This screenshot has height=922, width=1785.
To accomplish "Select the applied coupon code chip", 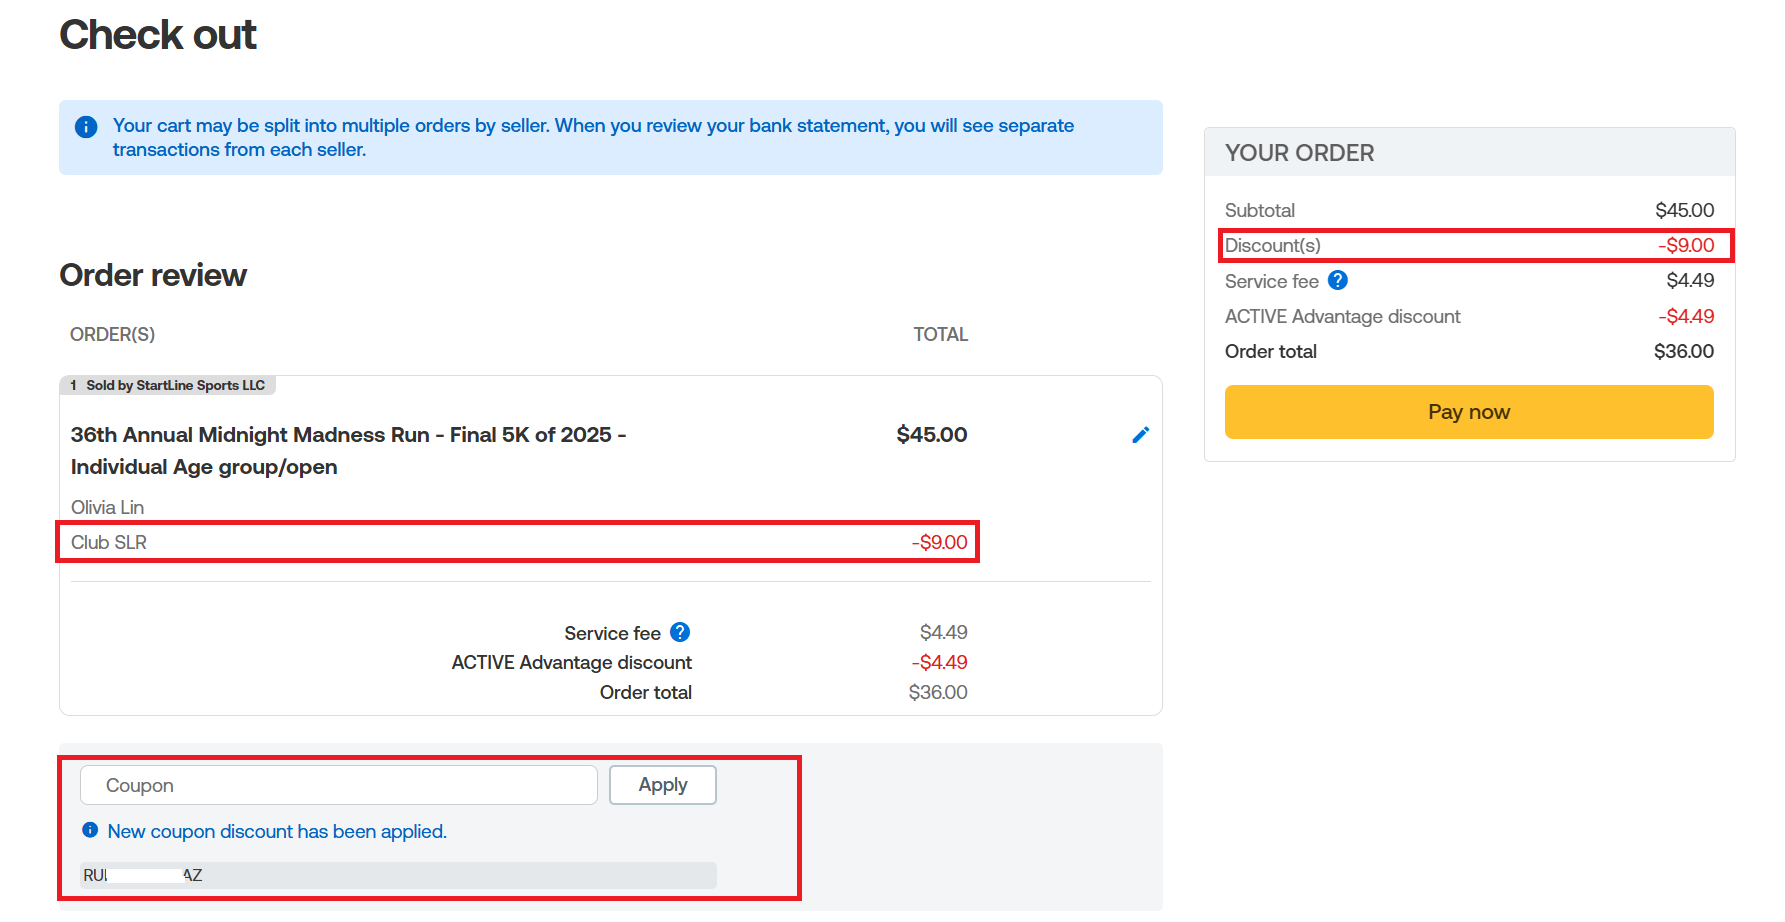I will point(397,875).
